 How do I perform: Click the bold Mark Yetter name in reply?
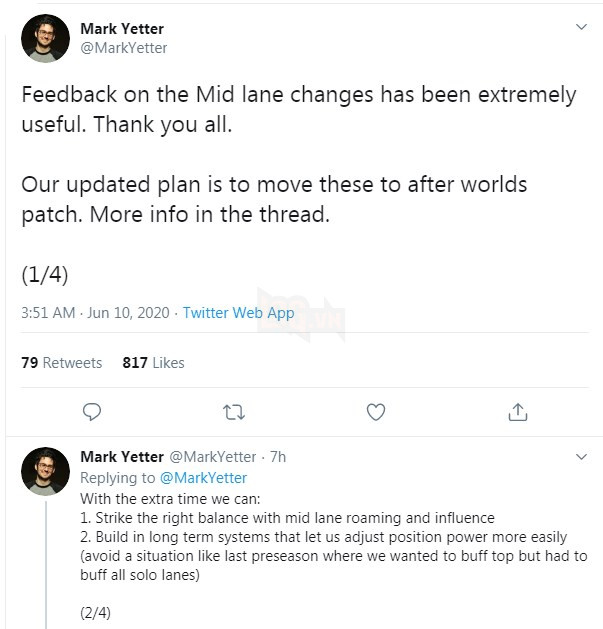coord(128,457)
